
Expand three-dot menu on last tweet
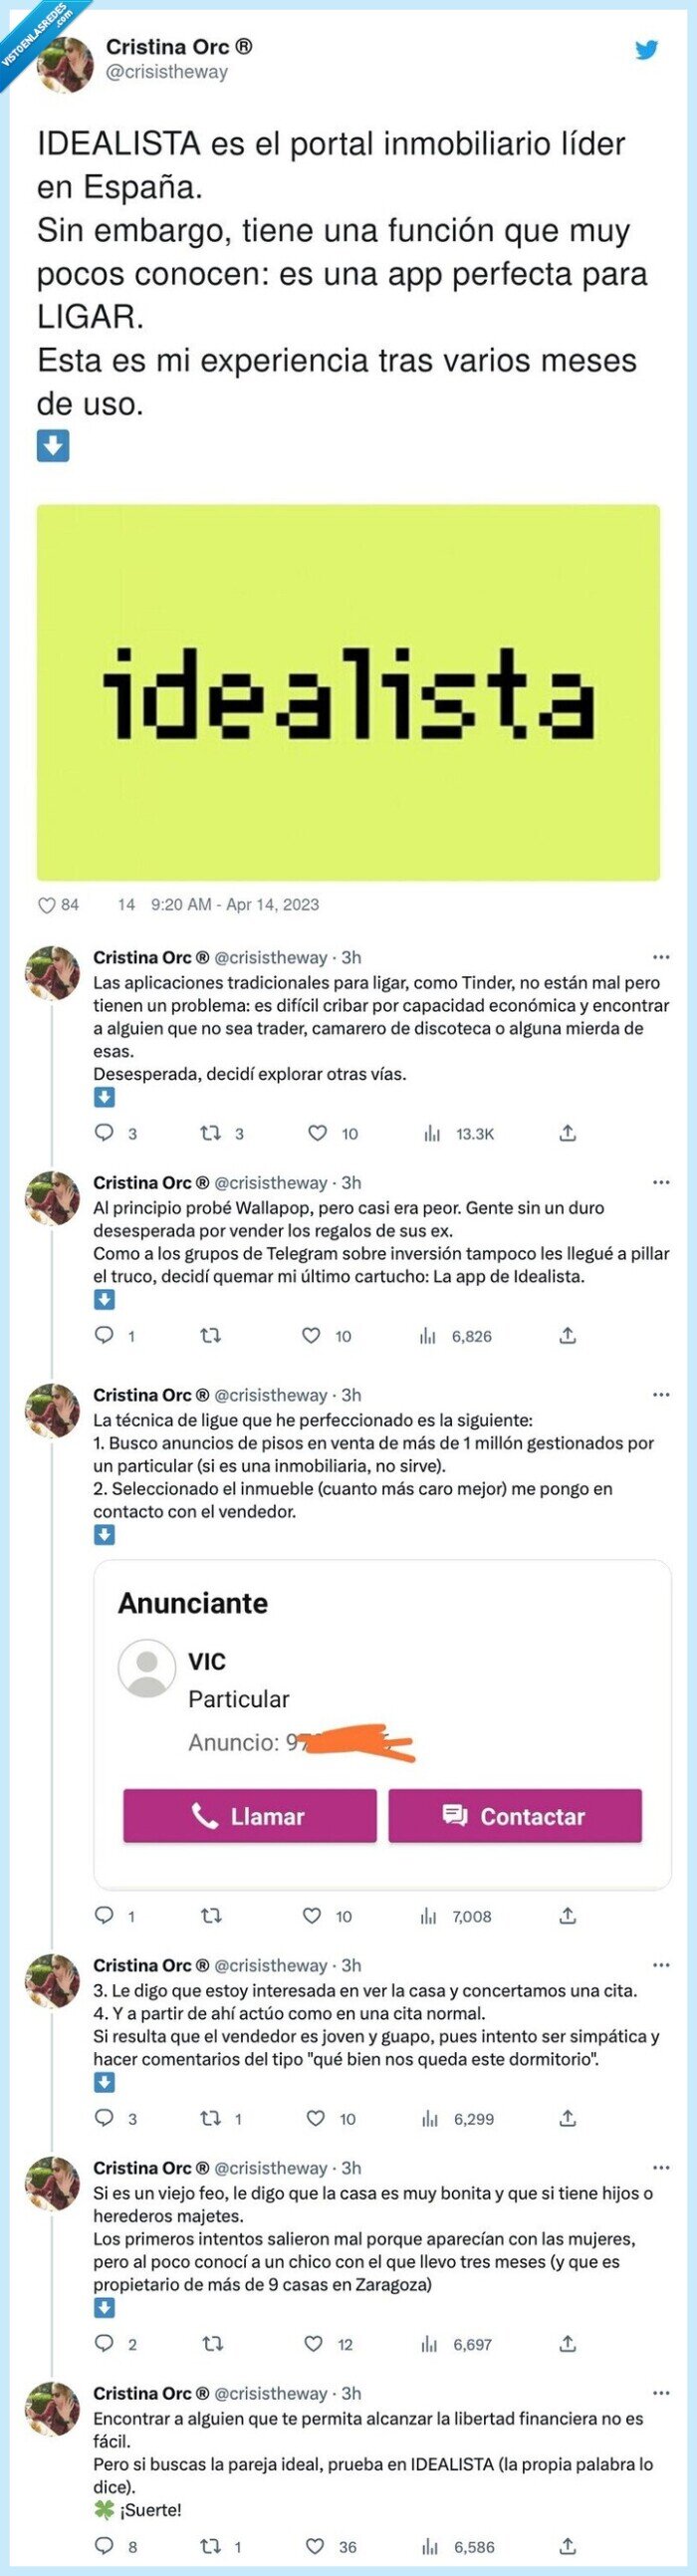click(x=661, y=2393)
